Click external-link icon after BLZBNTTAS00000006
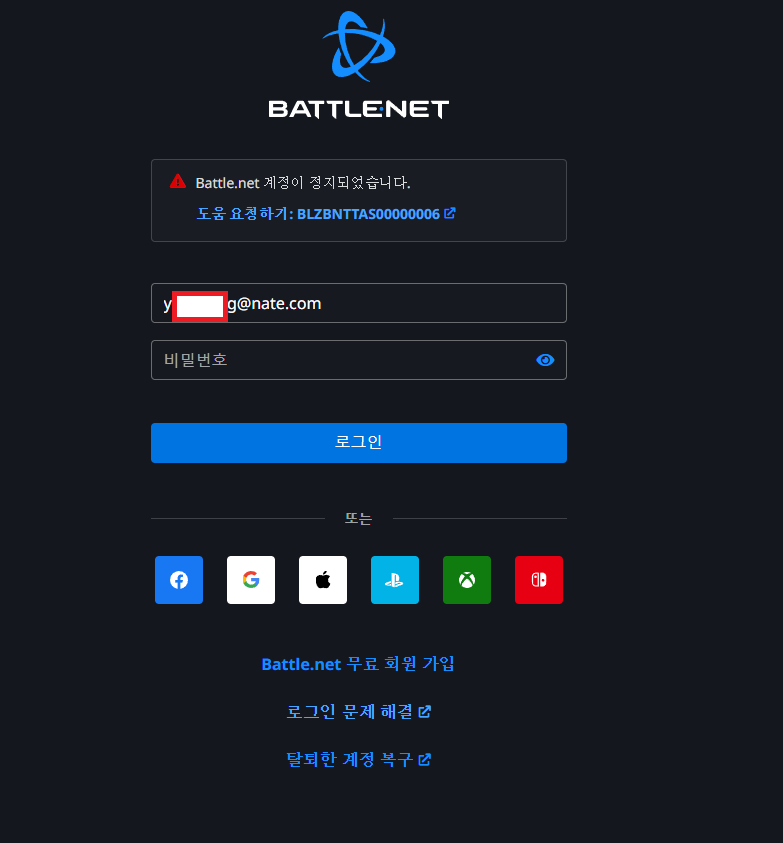783x843 pixels. 450,213
